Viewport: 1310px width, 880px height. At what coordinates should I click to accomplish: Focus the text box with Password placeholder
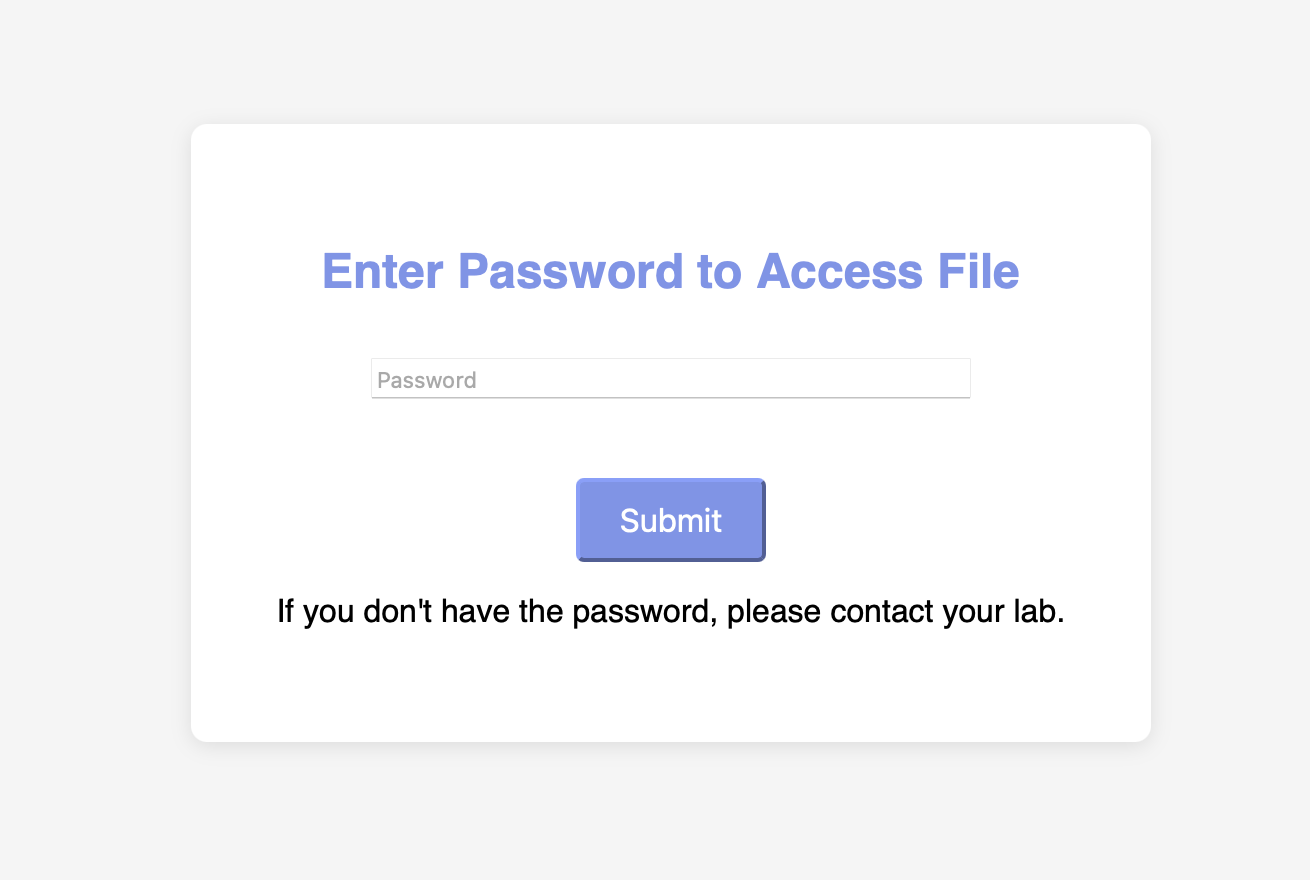coord(670,378)
